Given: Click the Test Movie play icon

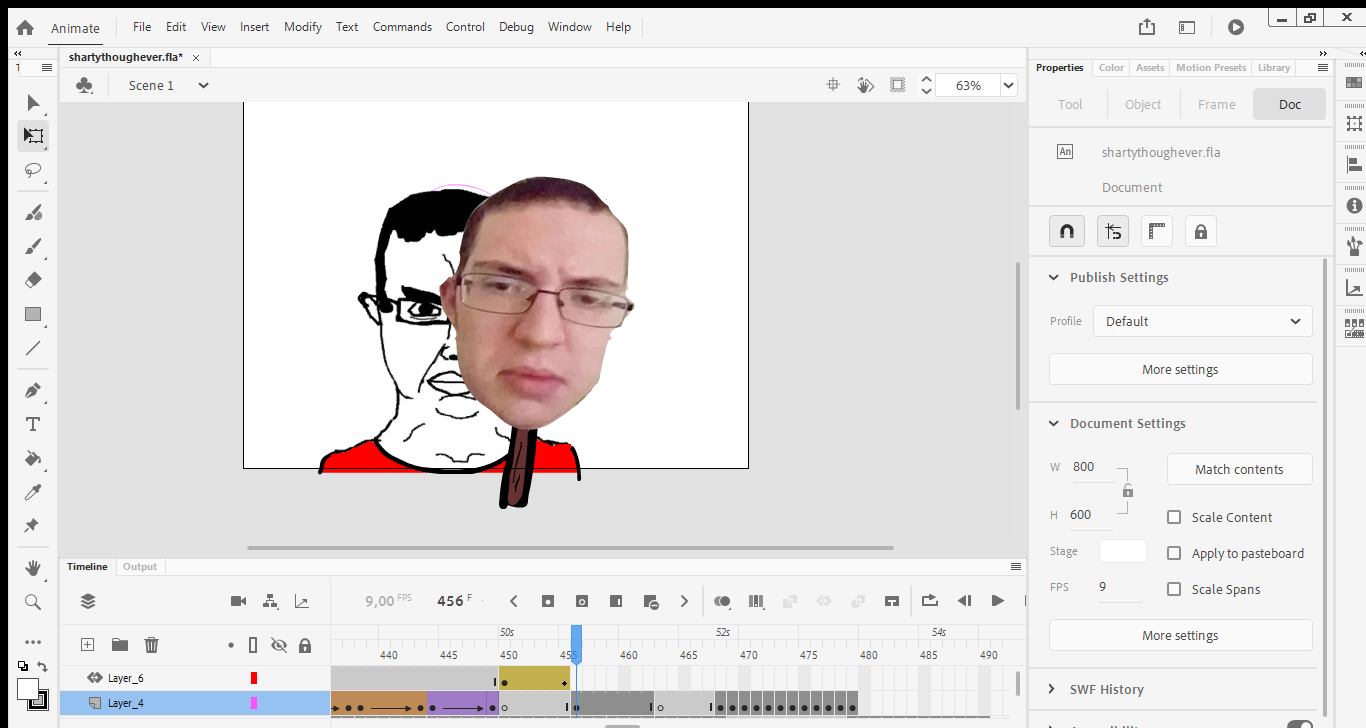Looking at the screenshot, I should (x=1236, y=28).
